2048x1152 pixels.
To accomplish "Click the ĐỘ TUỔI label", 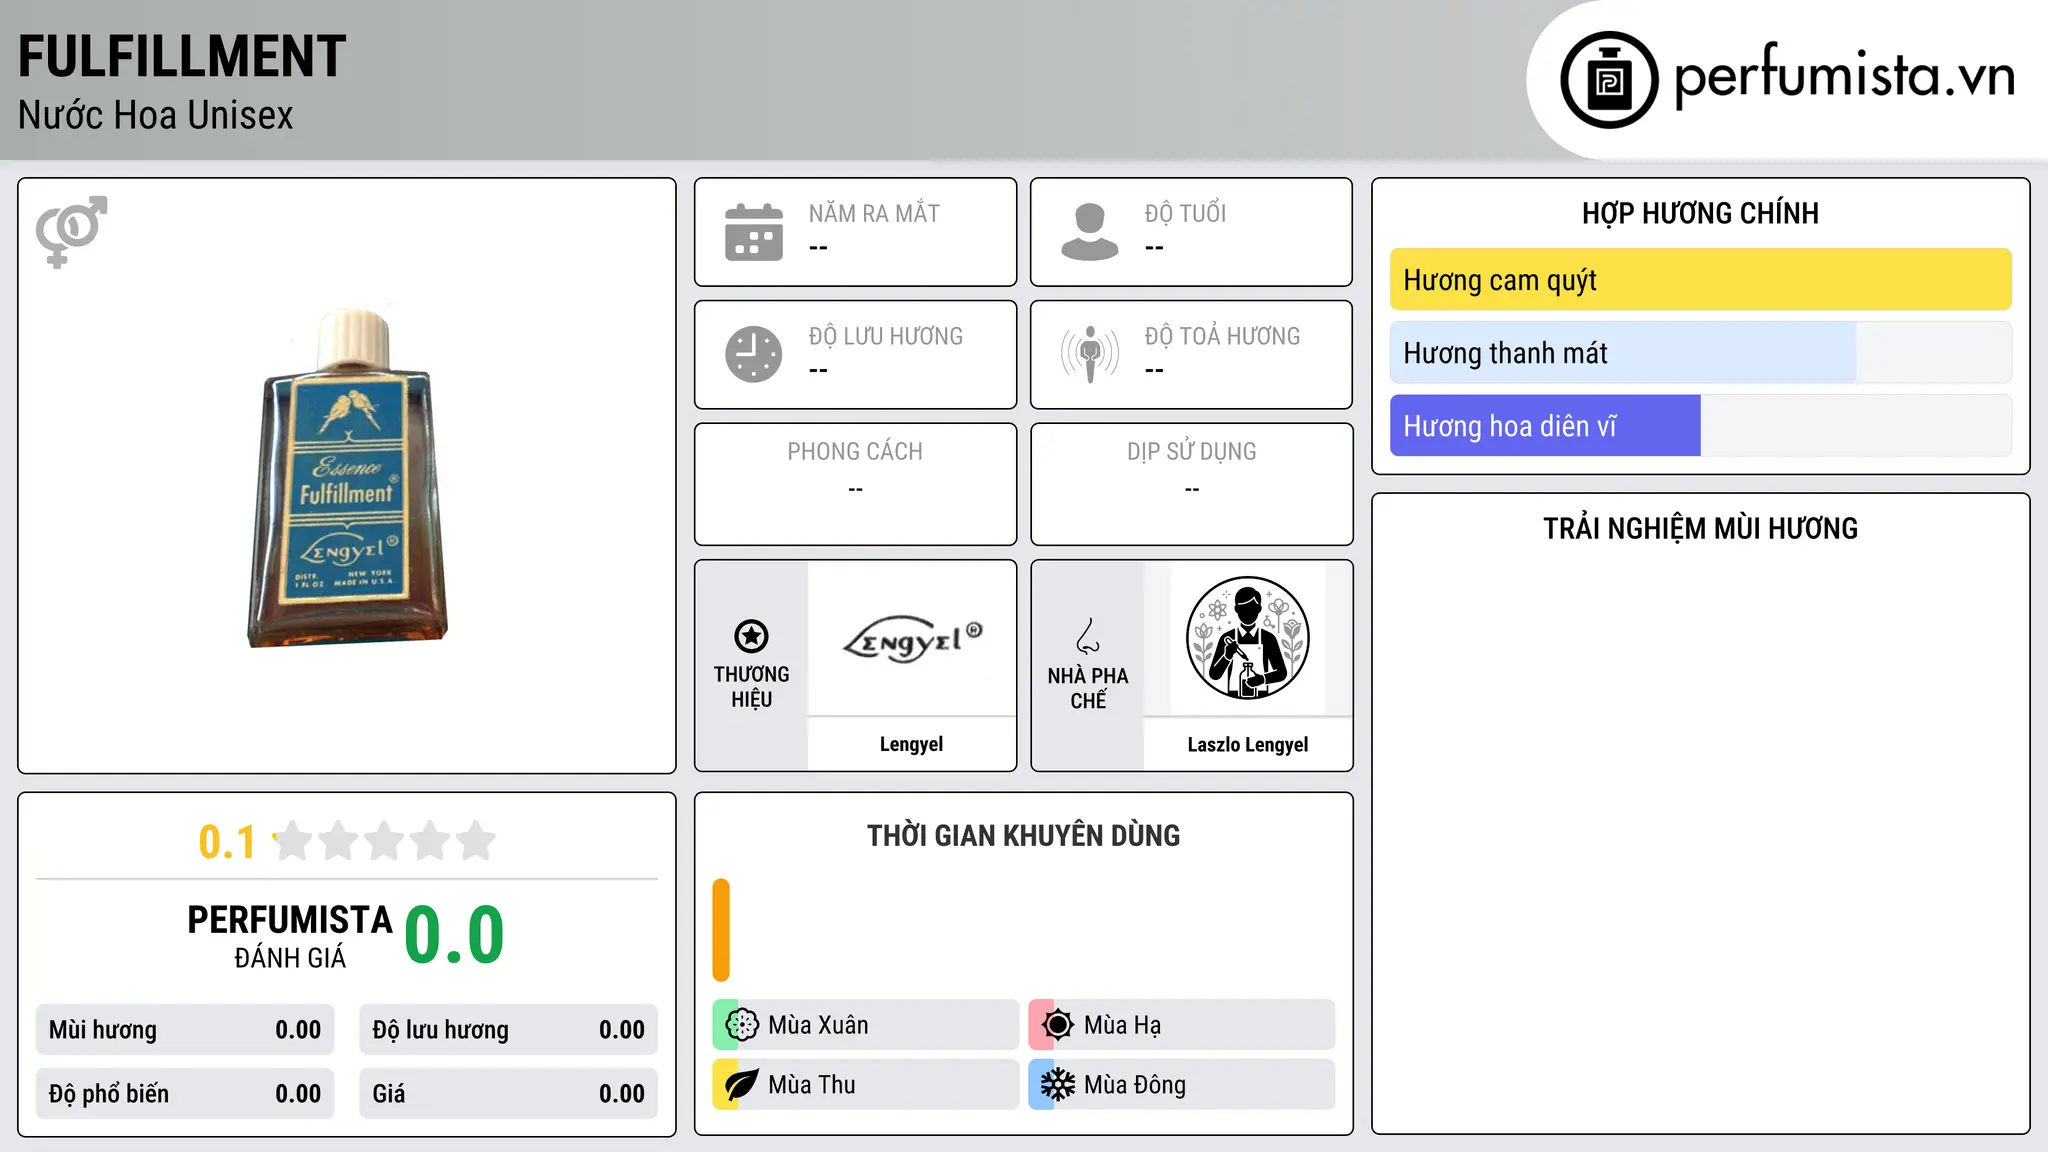I will (1185, 213).
